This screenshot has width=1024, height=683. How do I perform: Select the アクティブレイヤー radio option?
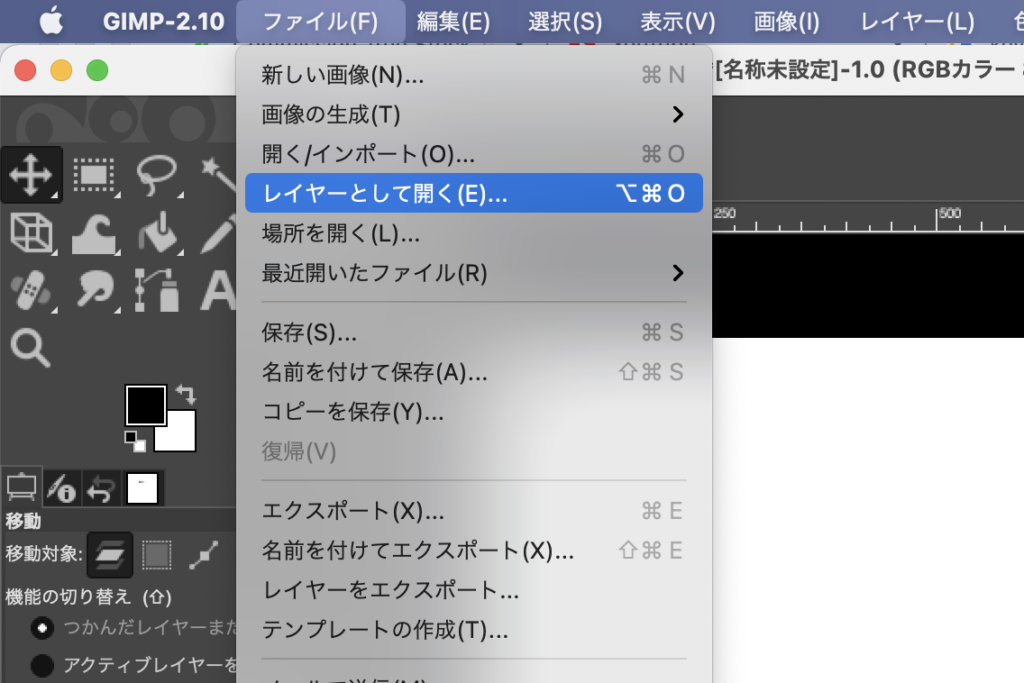tap(42, 665)
